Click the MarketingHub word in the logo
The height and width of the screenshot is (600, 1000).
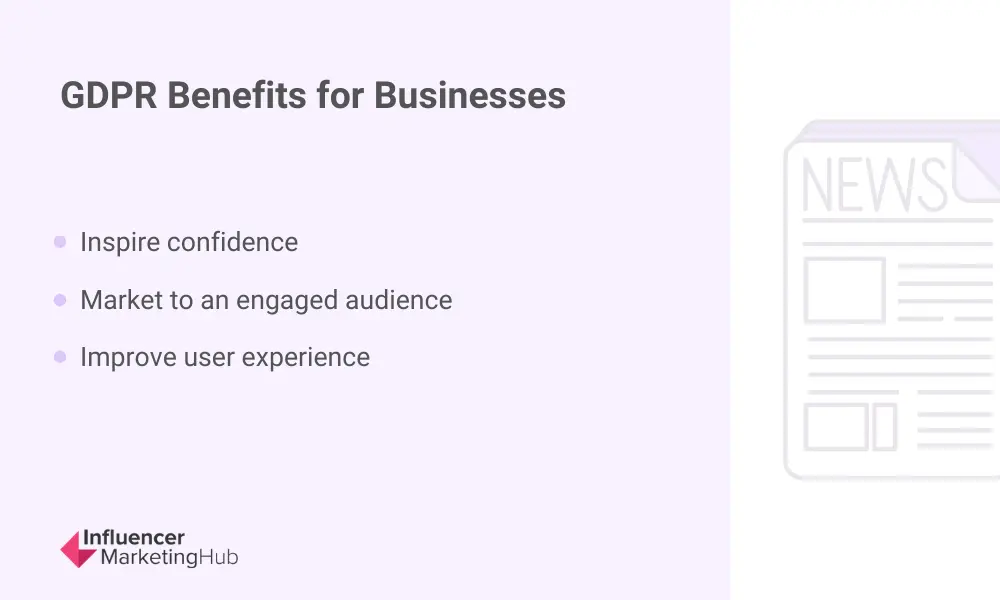click(x=169, y=558)
